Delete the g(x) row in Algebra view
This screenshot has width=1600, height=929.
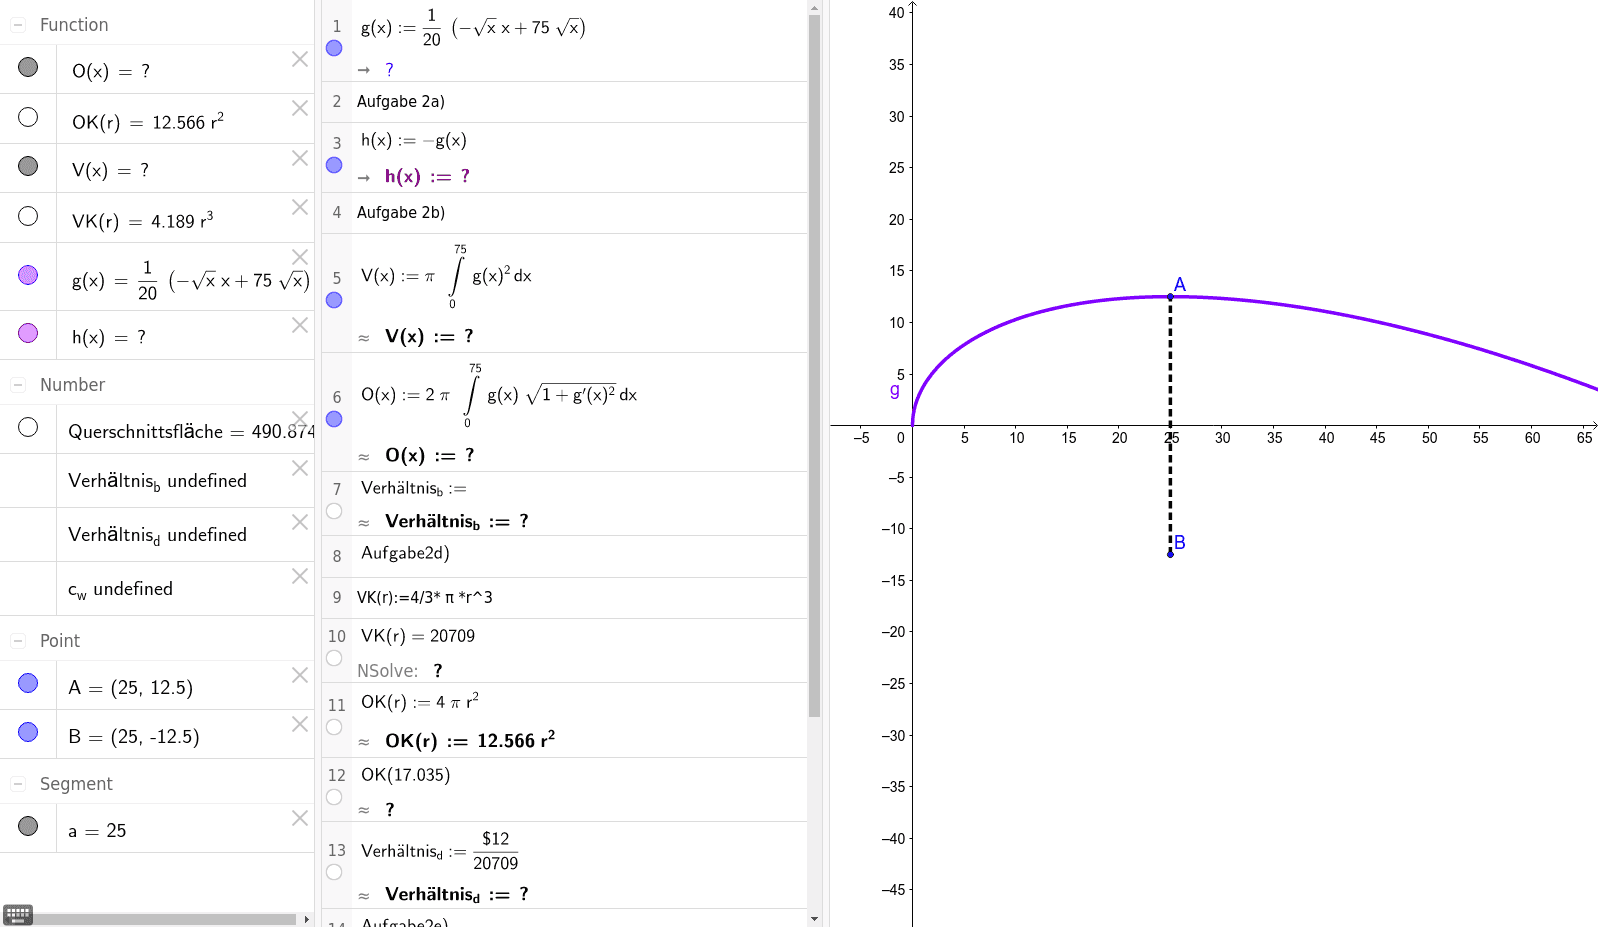click(x=299, y=257)
